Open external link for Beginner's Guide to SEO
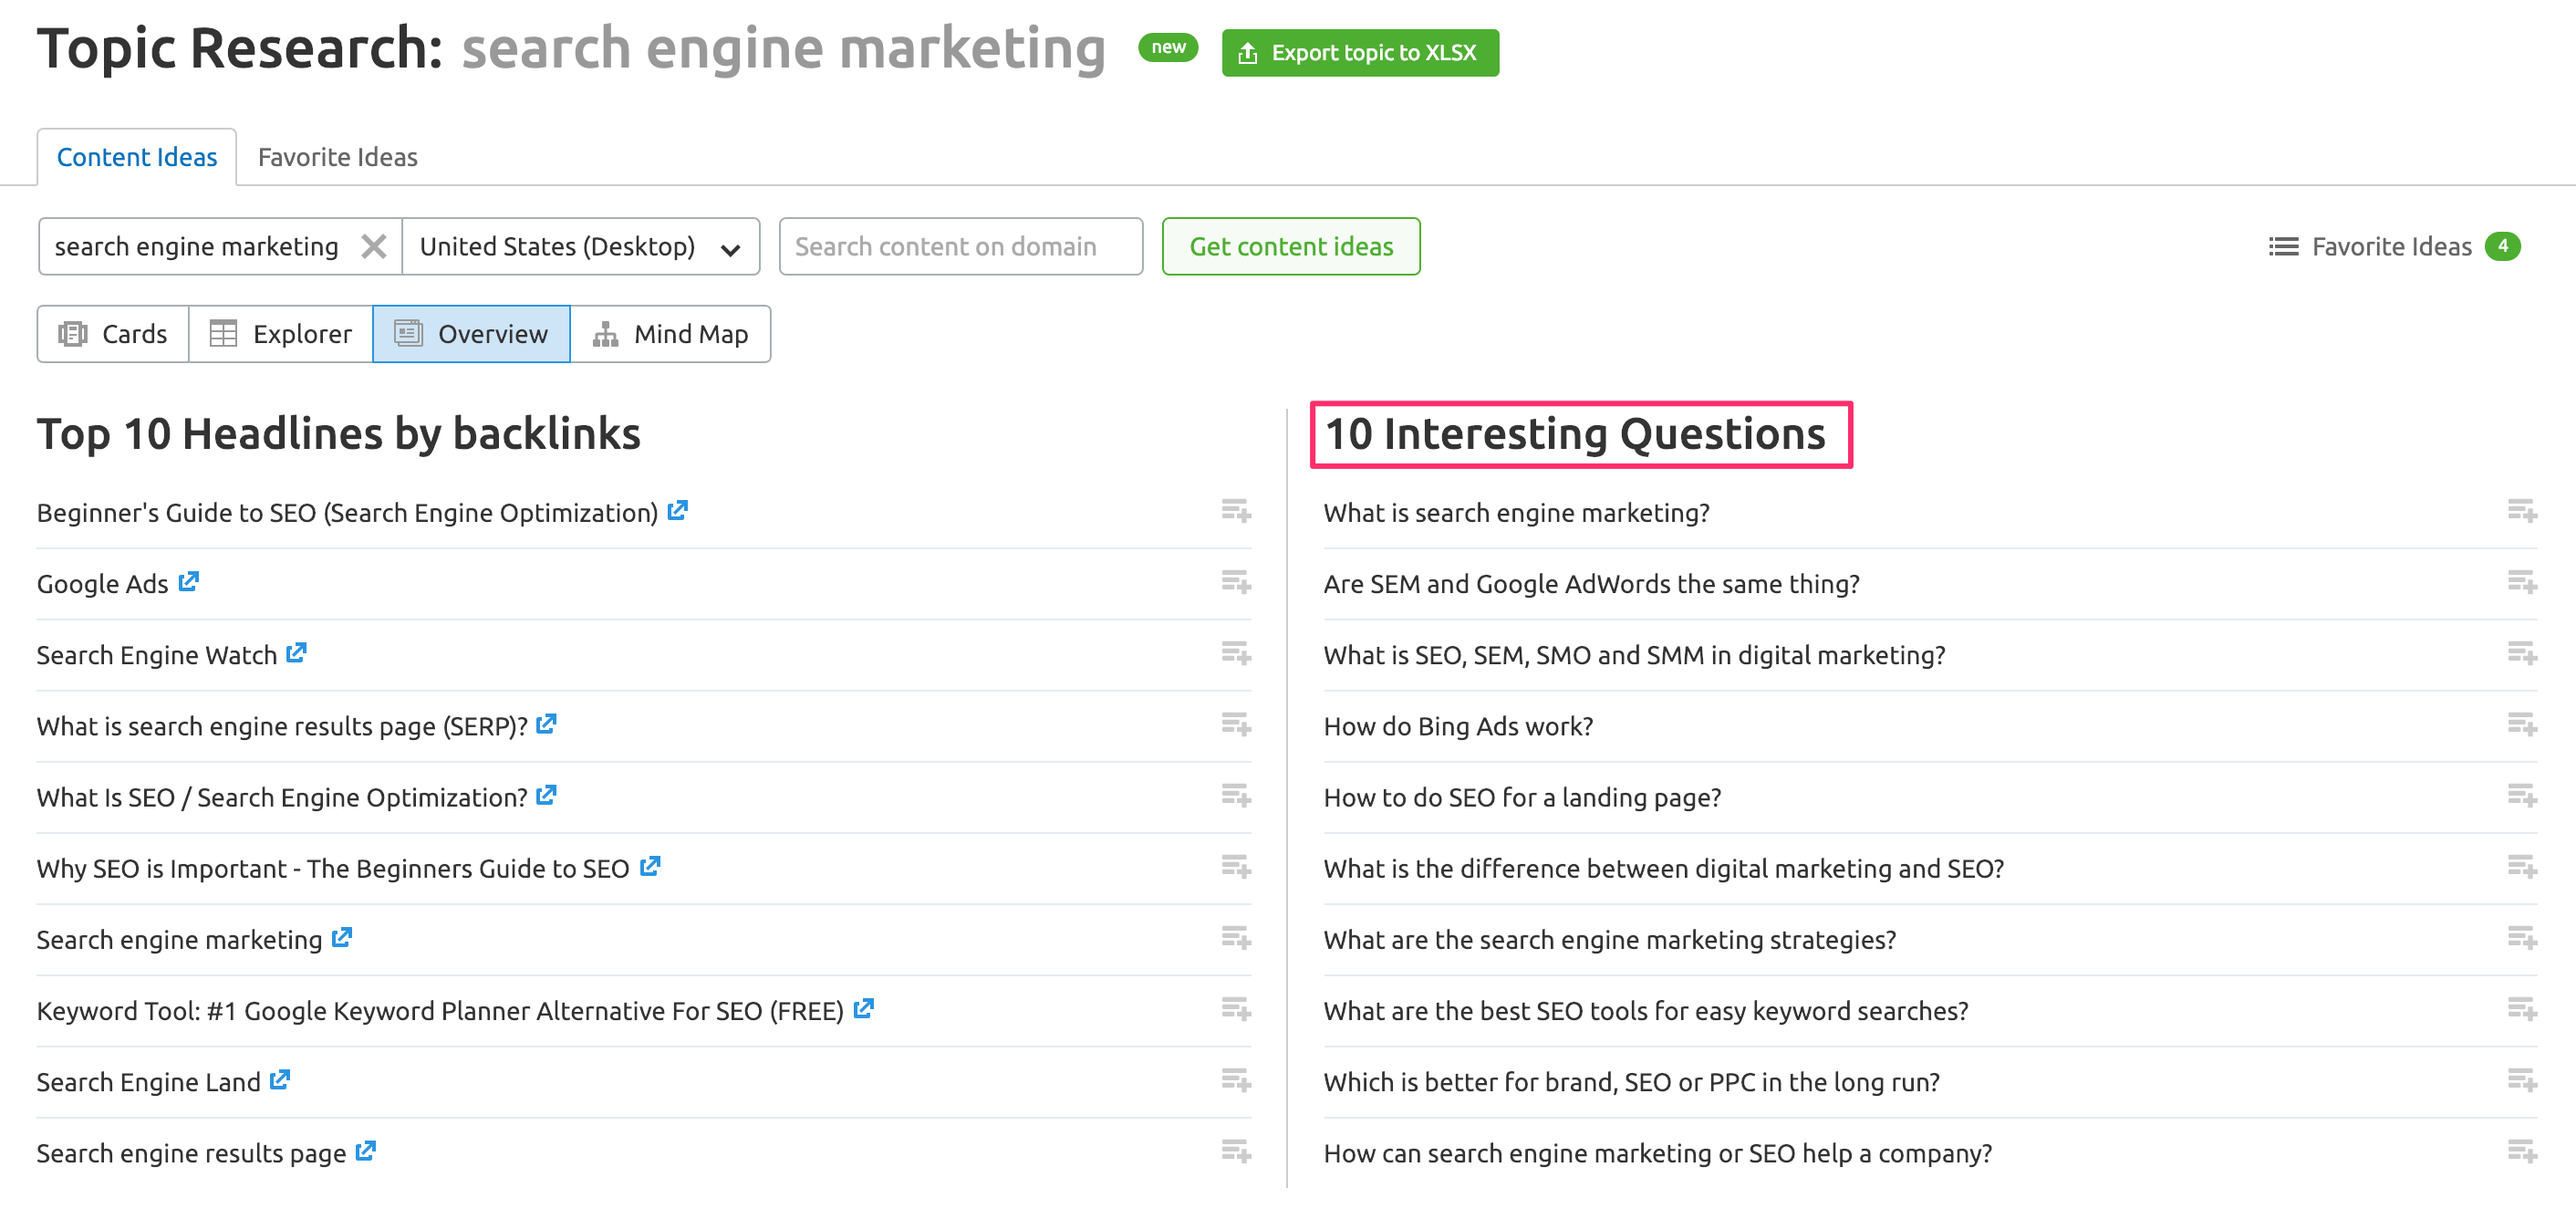This screenshot has height=1219, width=2576. [x=678, y=511]
